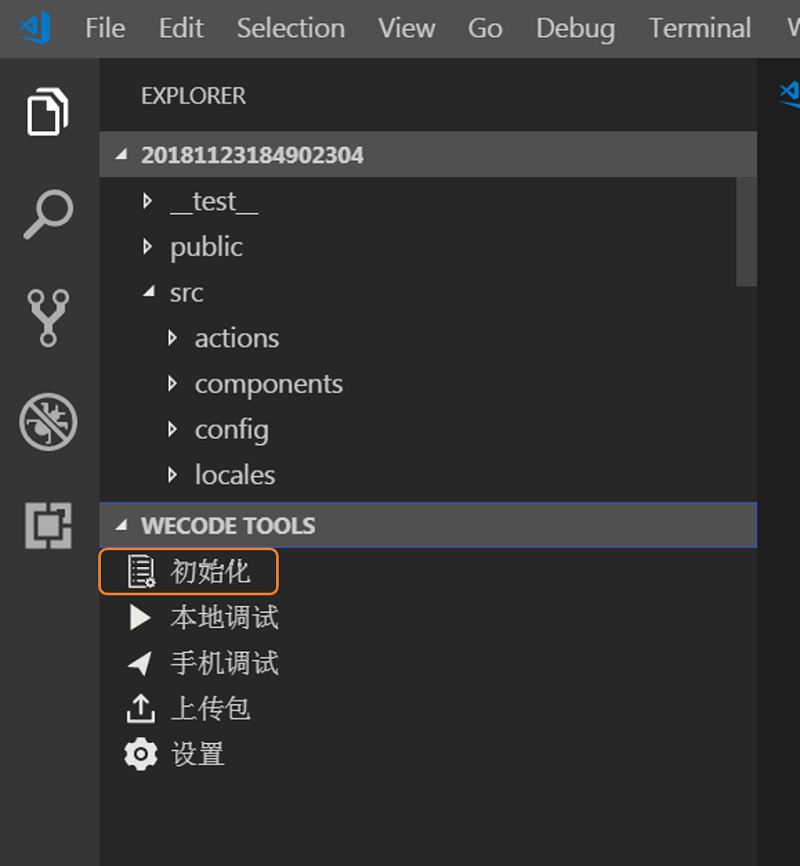Click the 设置 gear icon

(x=141, y=754)
